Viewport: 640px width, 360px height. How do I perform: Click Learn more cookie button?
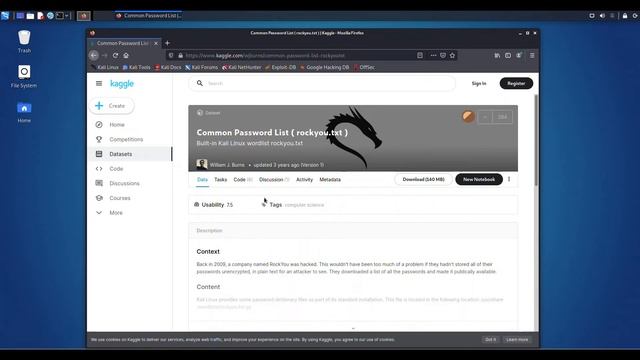[517, 340]
